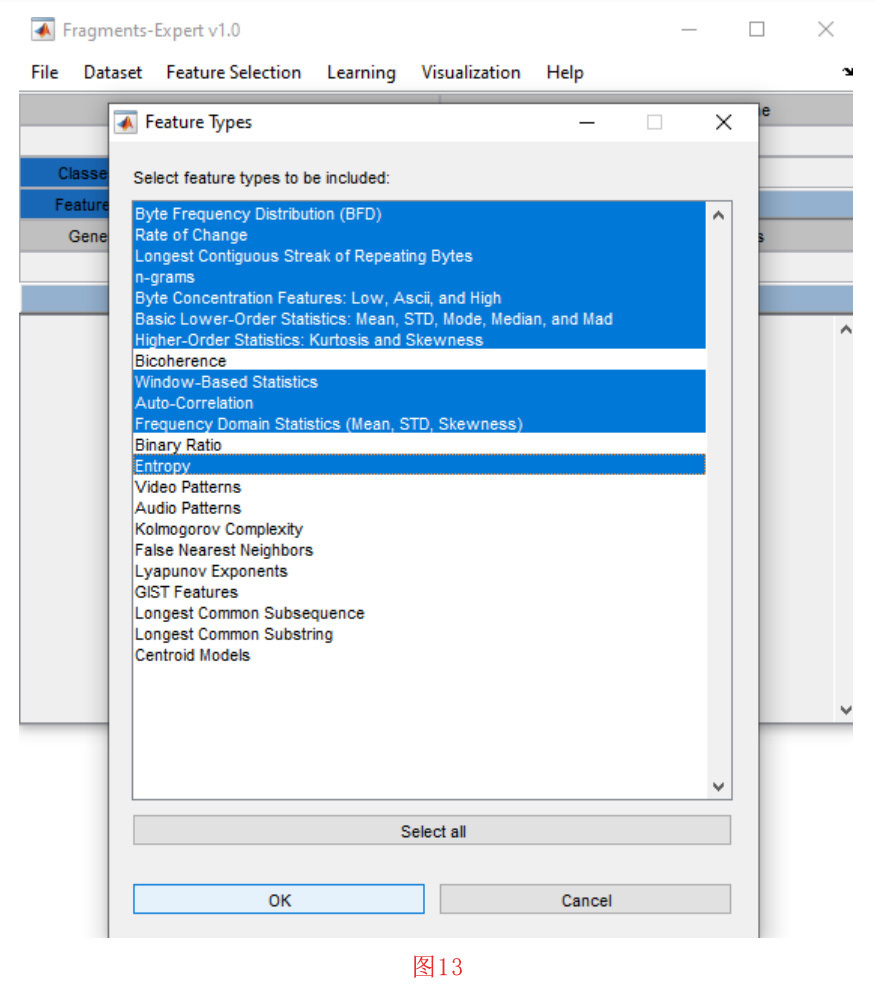Minimize the Feature Types dialog
Viewport: 875px width, 1001px height.
[x=587, y=122]
